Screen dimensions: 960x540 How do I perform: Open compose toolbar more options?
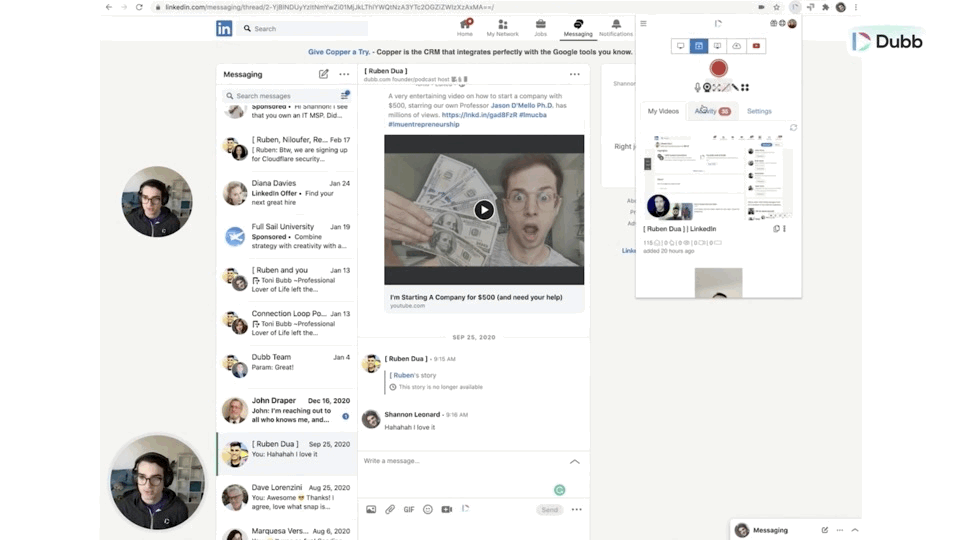point(576,509)
